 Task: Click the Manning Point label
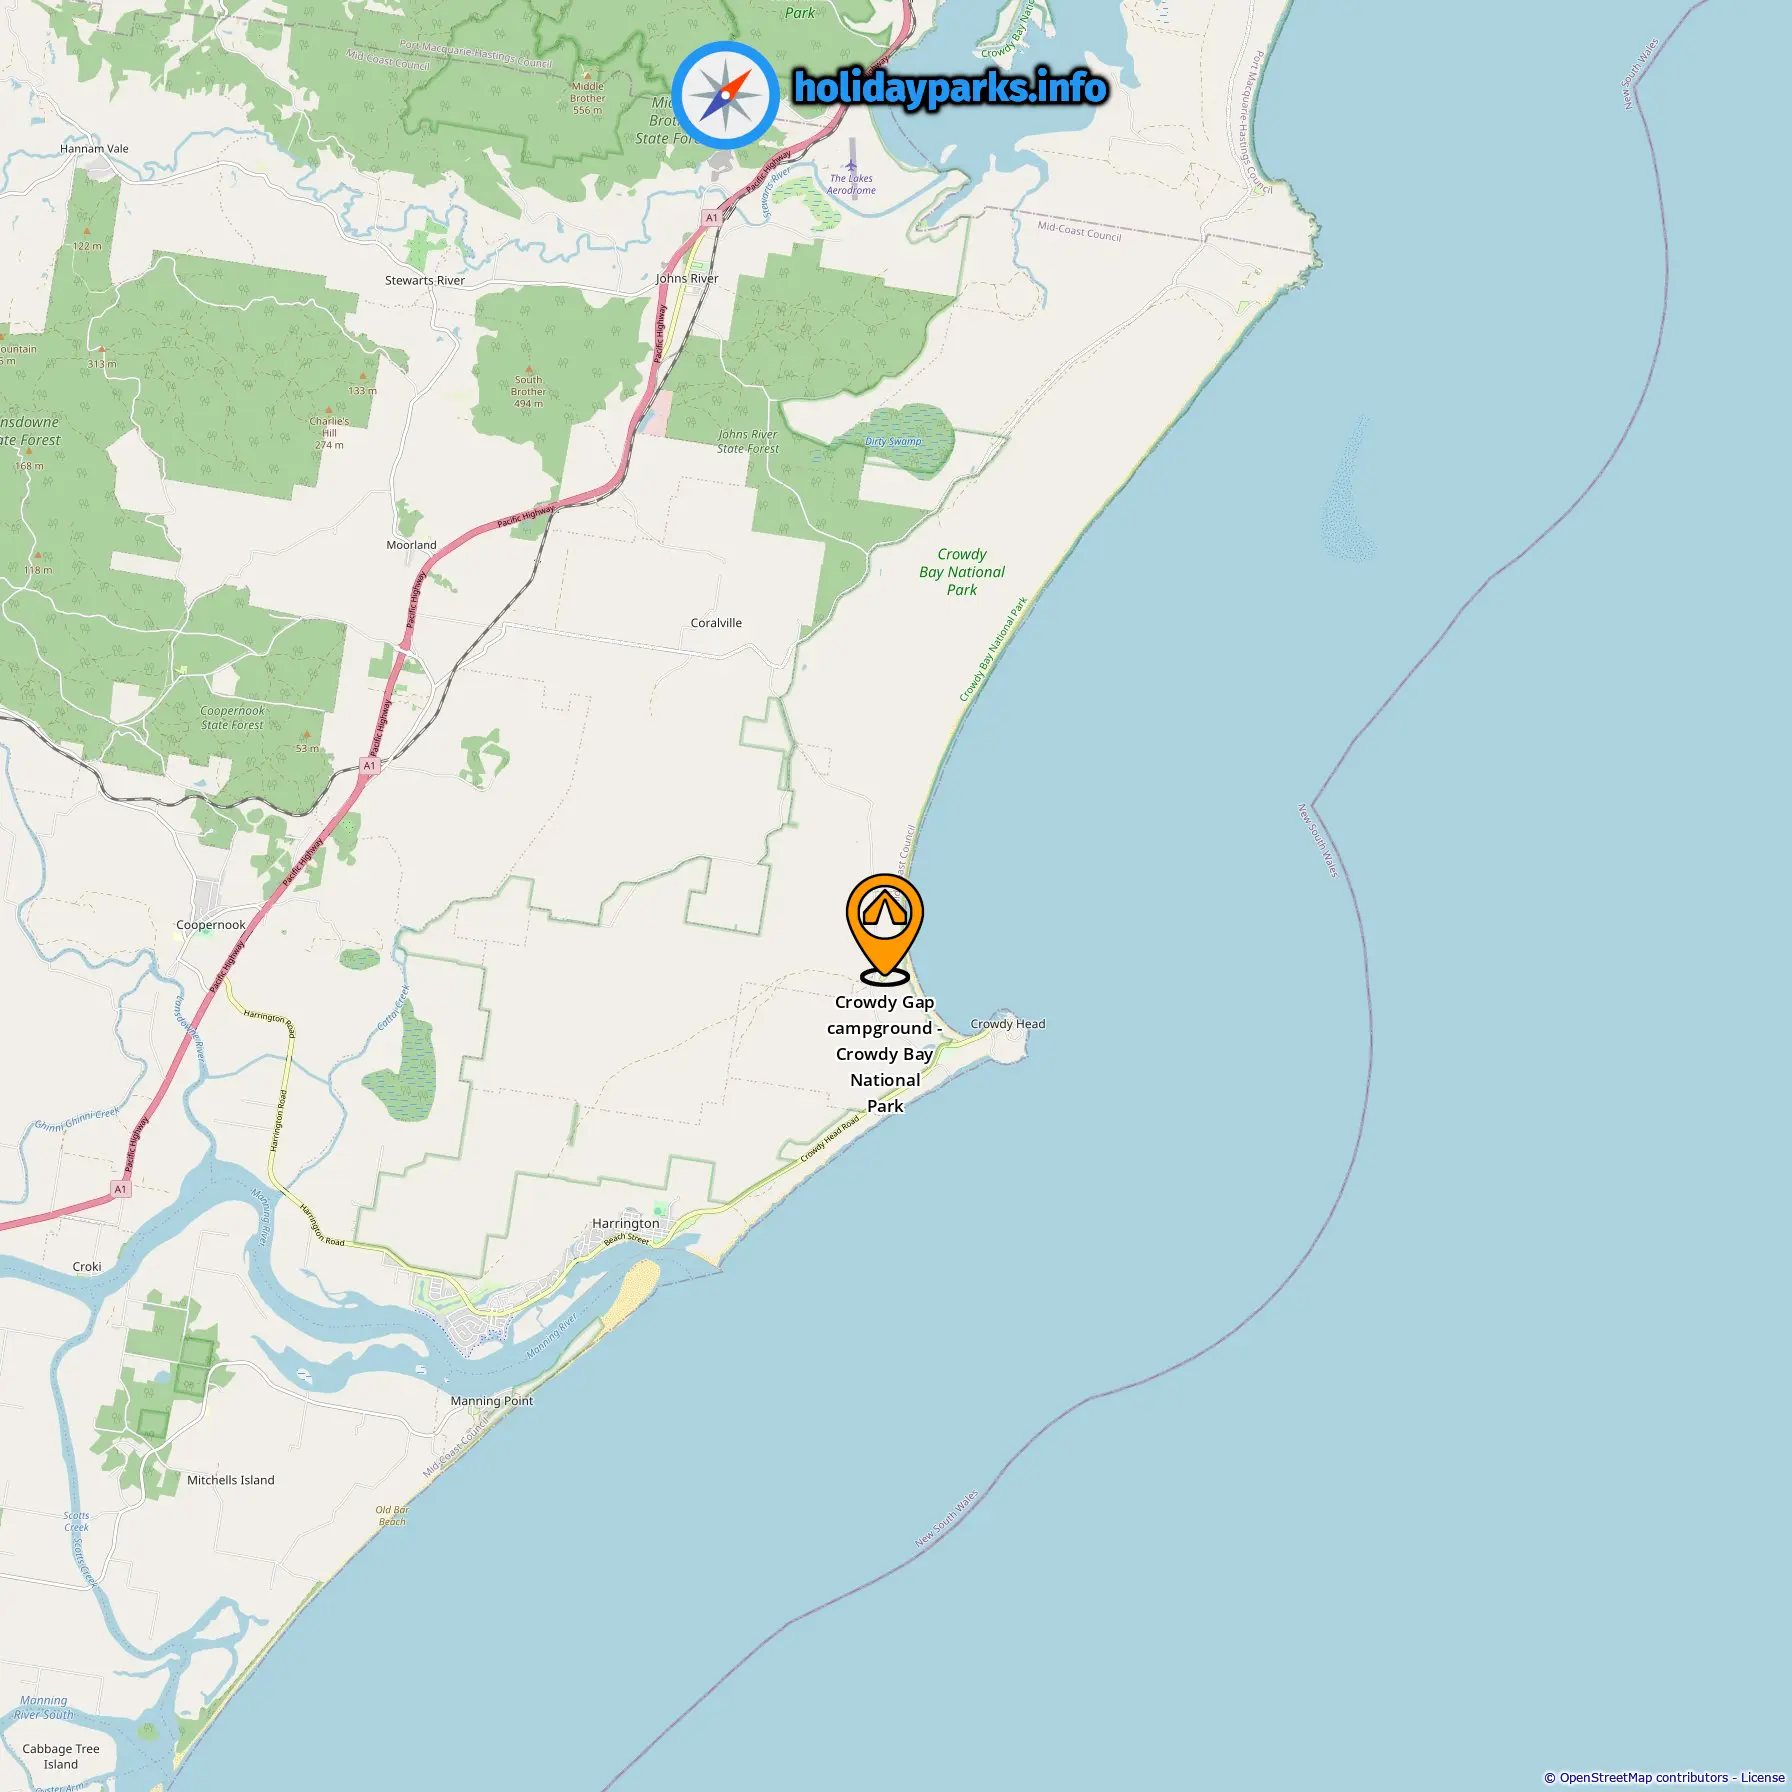(x=492, y=1401)
